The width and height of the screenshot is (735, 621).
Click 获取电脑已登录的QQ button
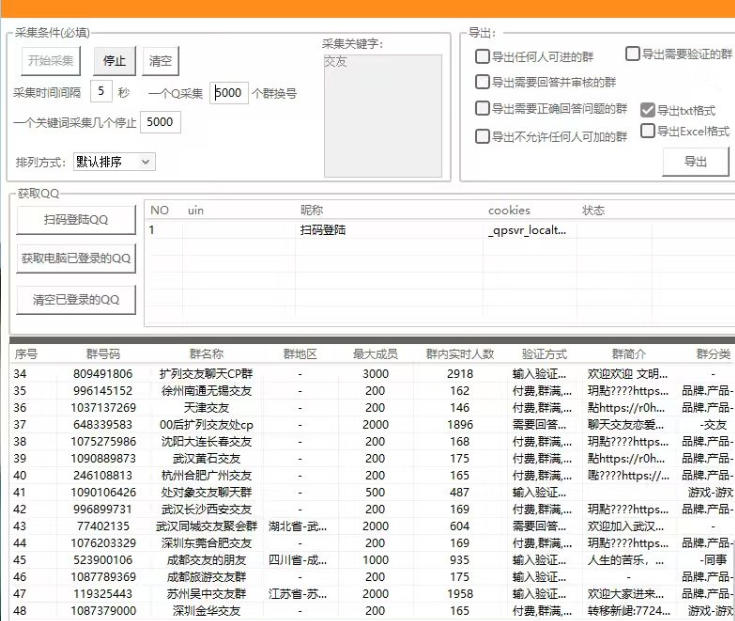click(x=76, y=258)
